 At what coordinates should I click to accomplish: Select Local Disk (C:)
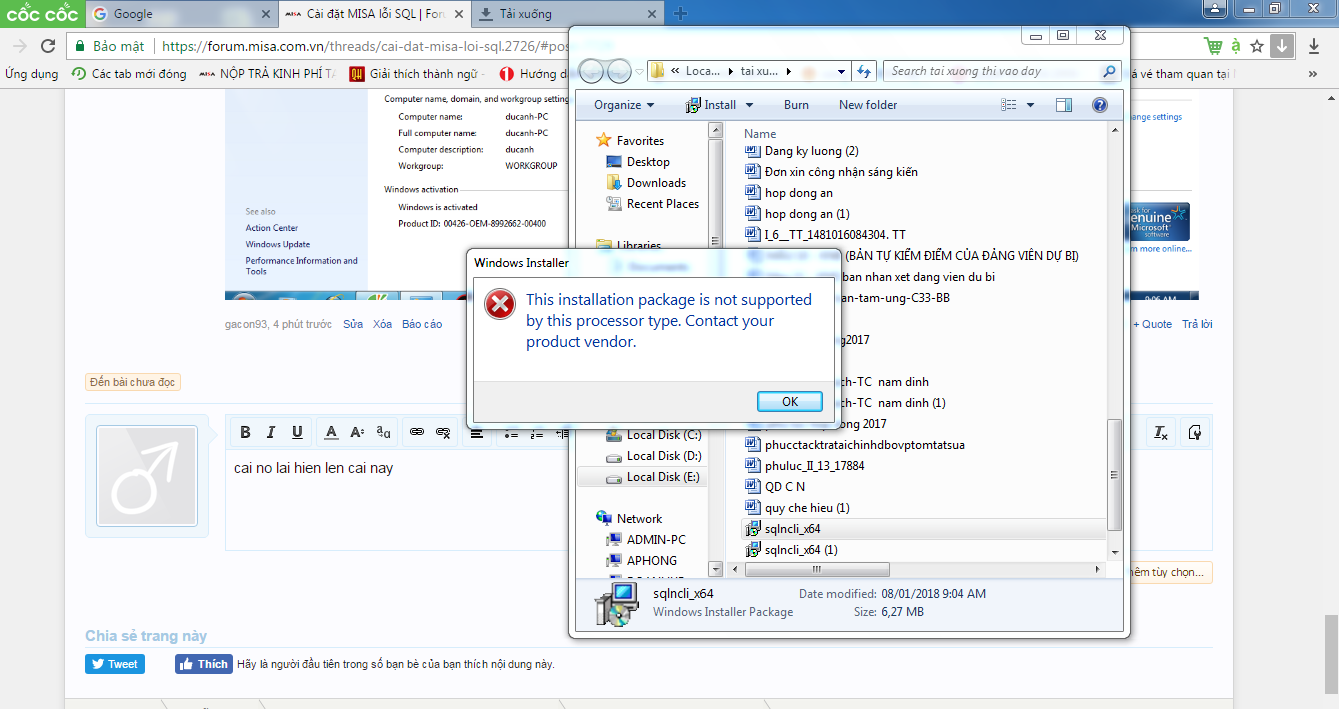[654, 435]
